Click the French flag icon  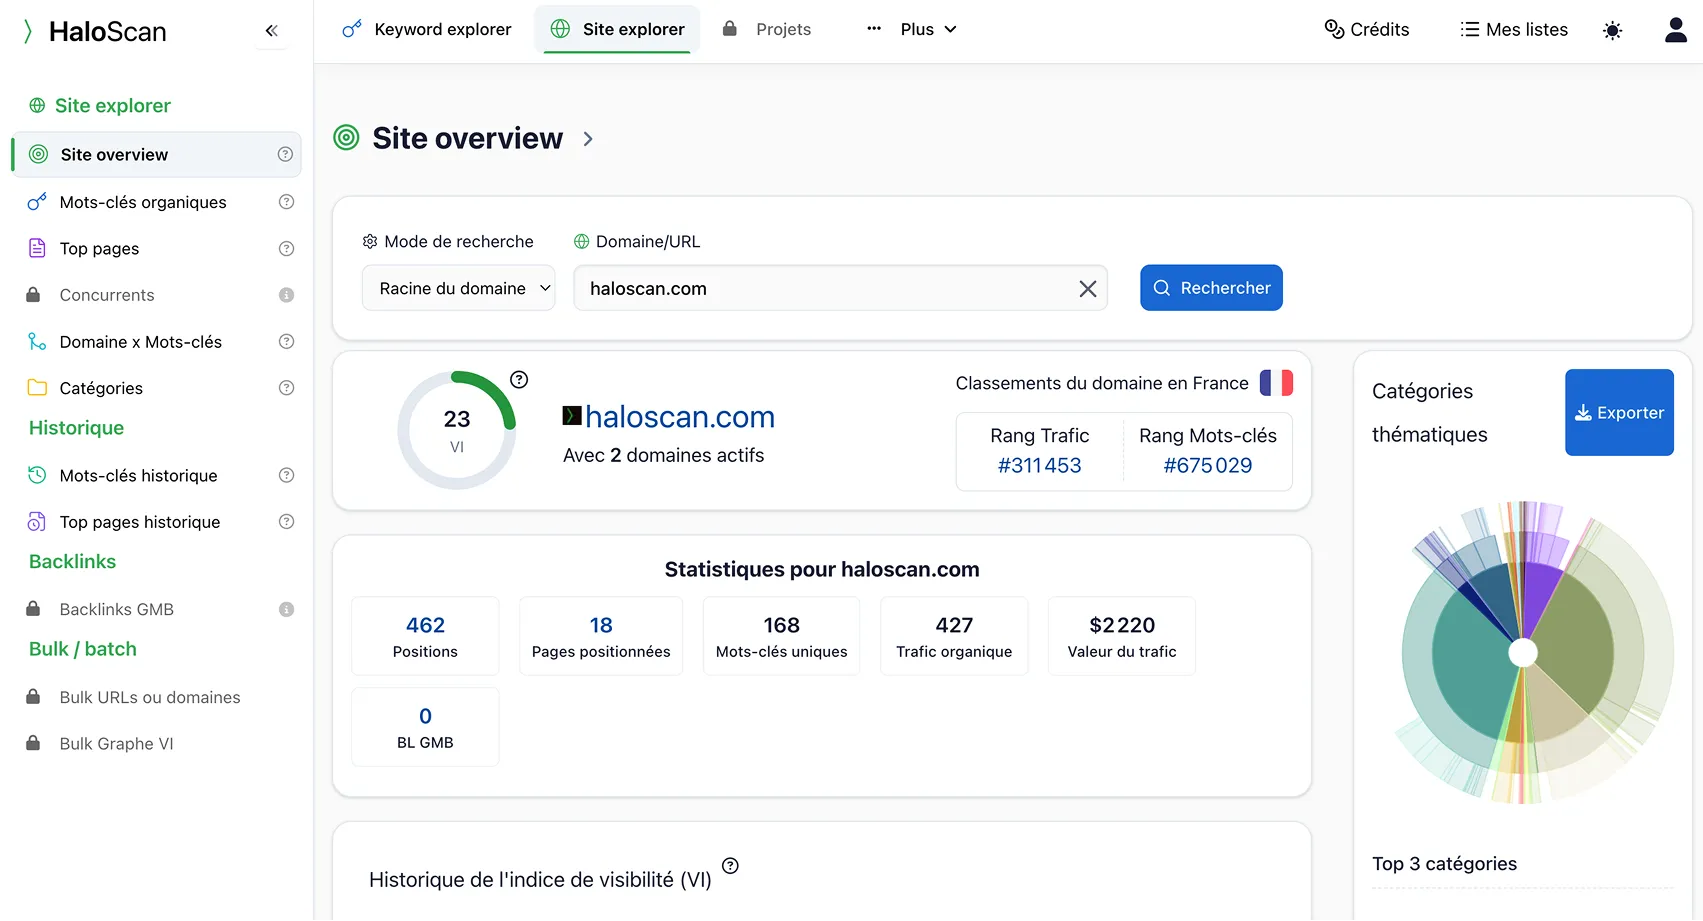pos(1276,383)
